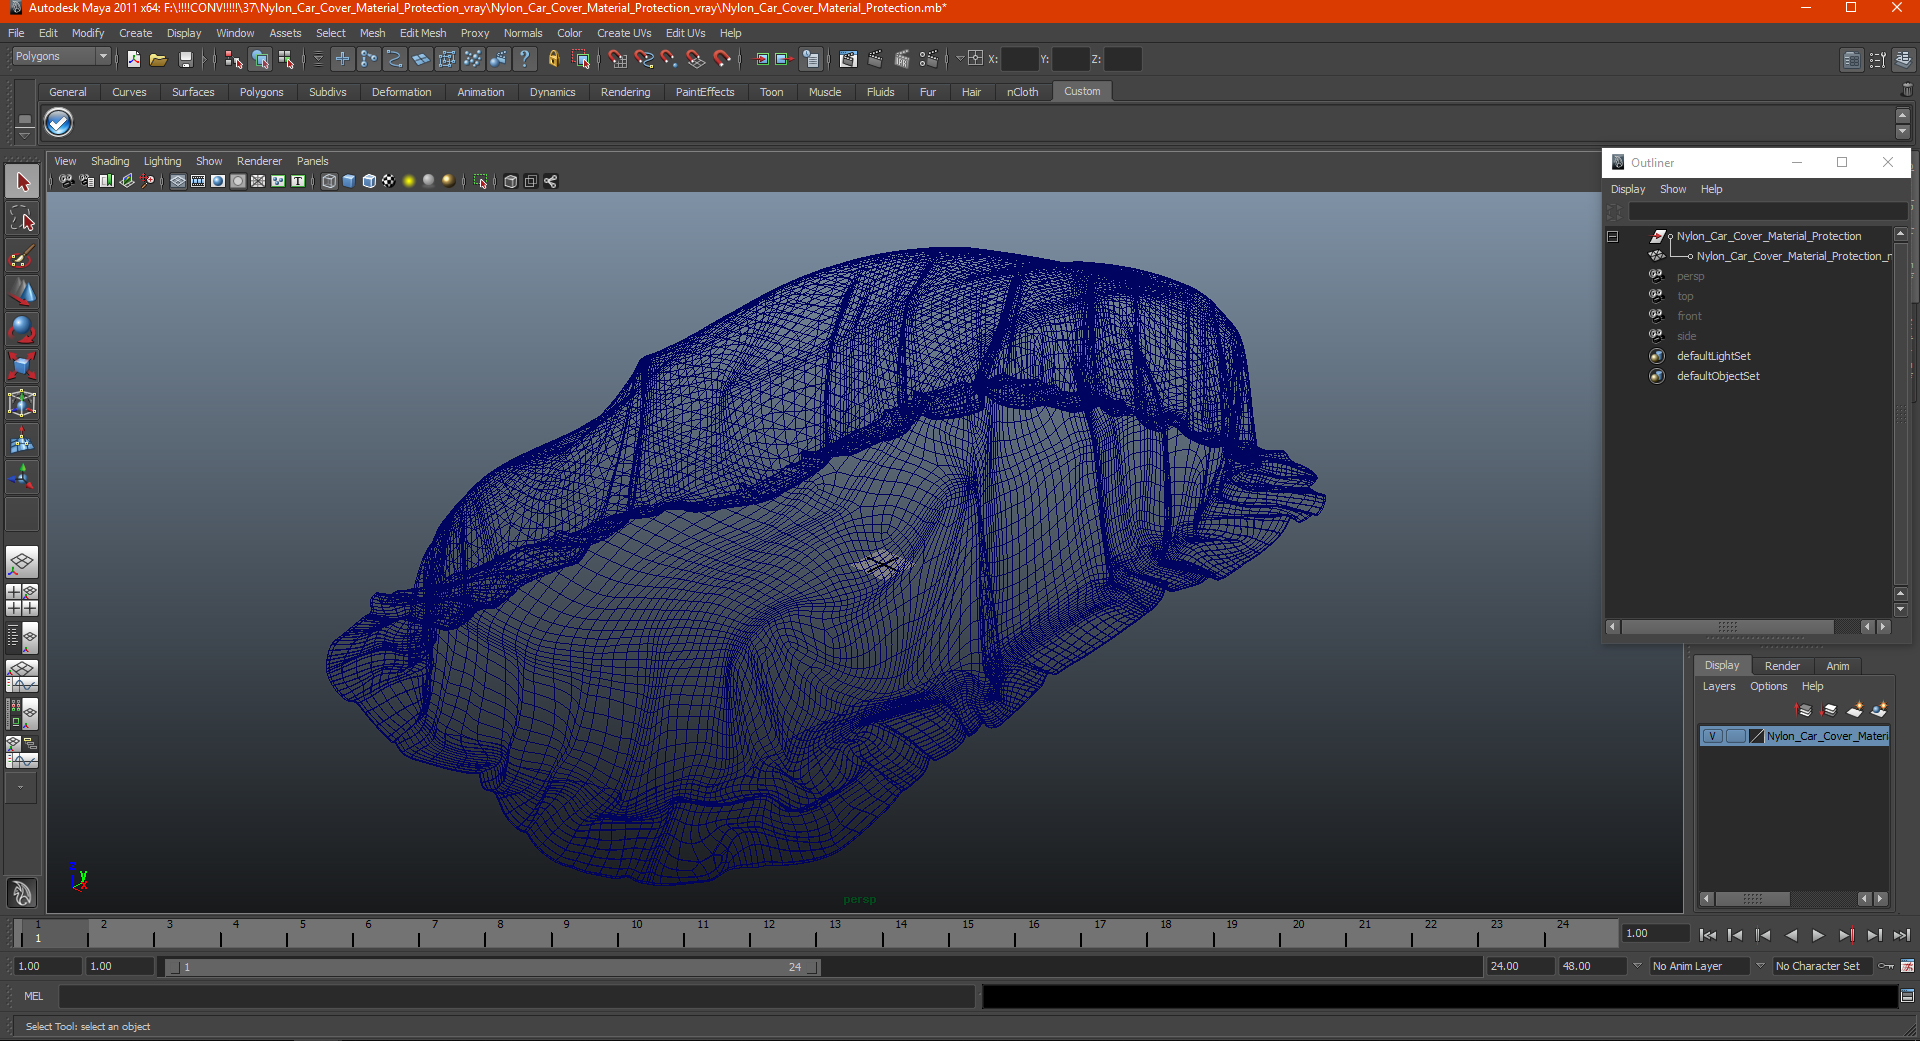Switch to the Rendering shelf tab

coord(625,92)
